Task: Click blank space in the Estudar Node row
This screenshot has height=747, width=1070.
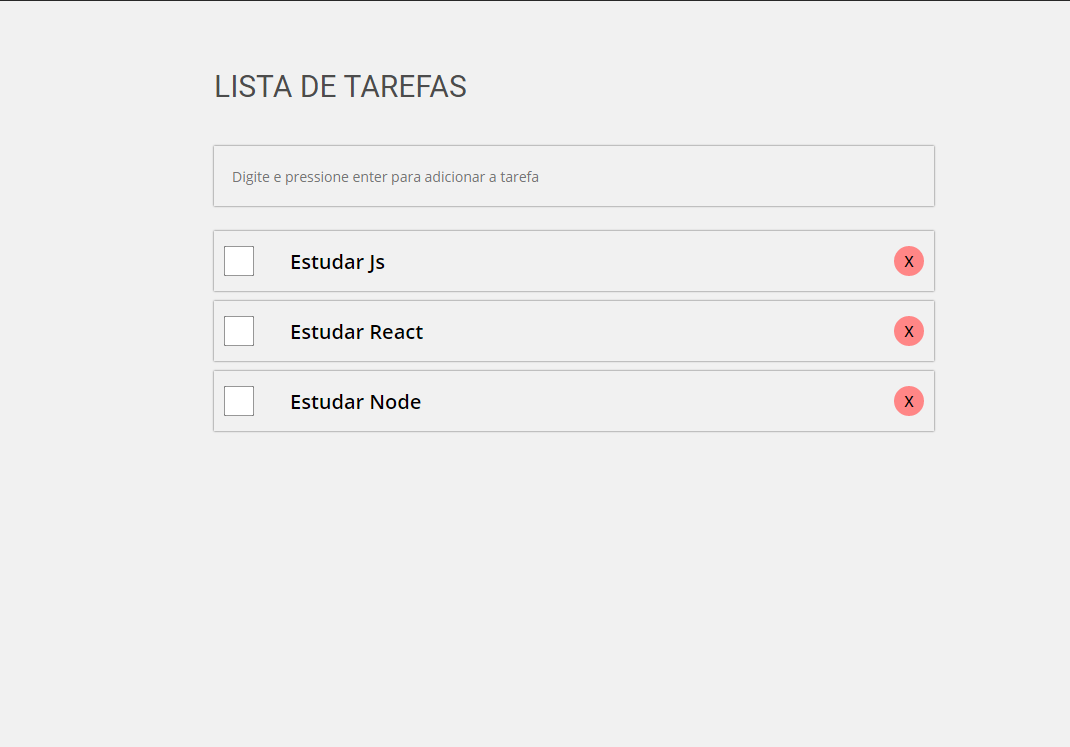Action: pos(655,401)
